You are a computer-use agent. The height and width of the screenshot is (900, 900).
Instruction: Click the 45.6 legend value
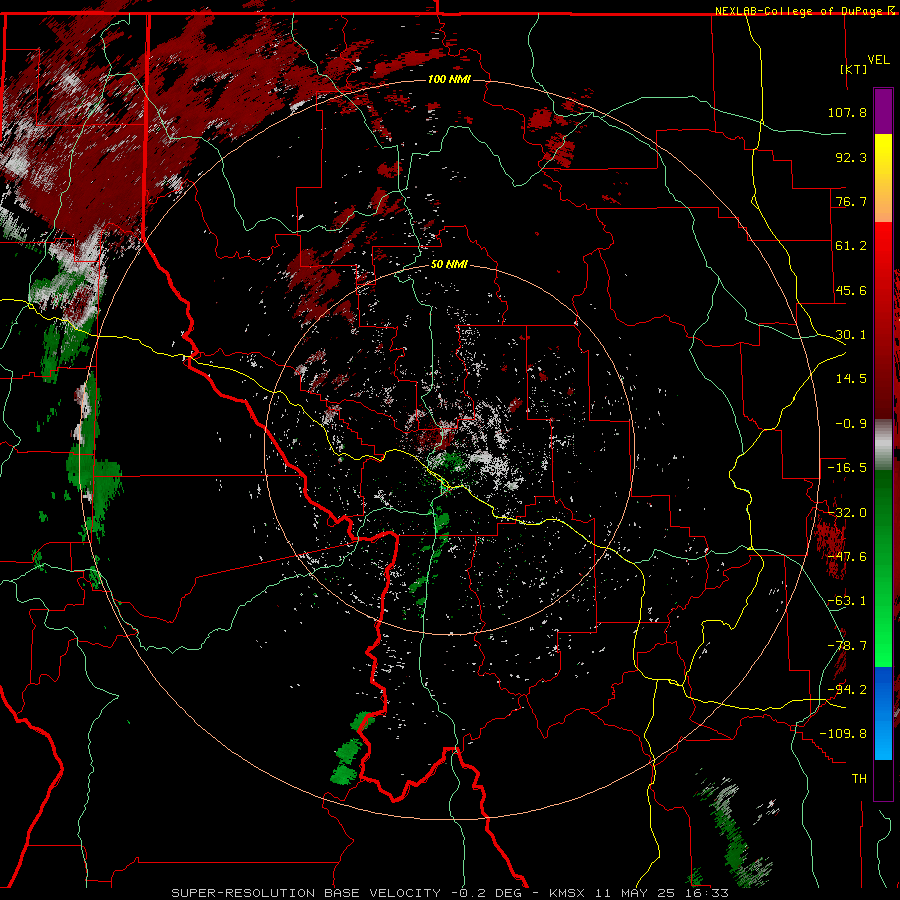point(851,290)
